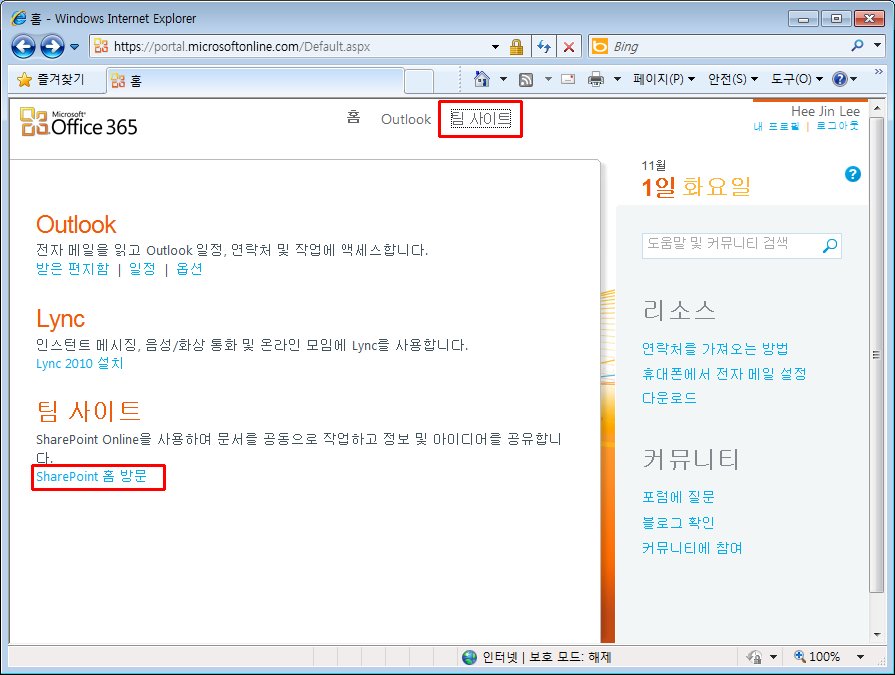
Task: Open the 내 프로필 link
Action: coord(776,126)
